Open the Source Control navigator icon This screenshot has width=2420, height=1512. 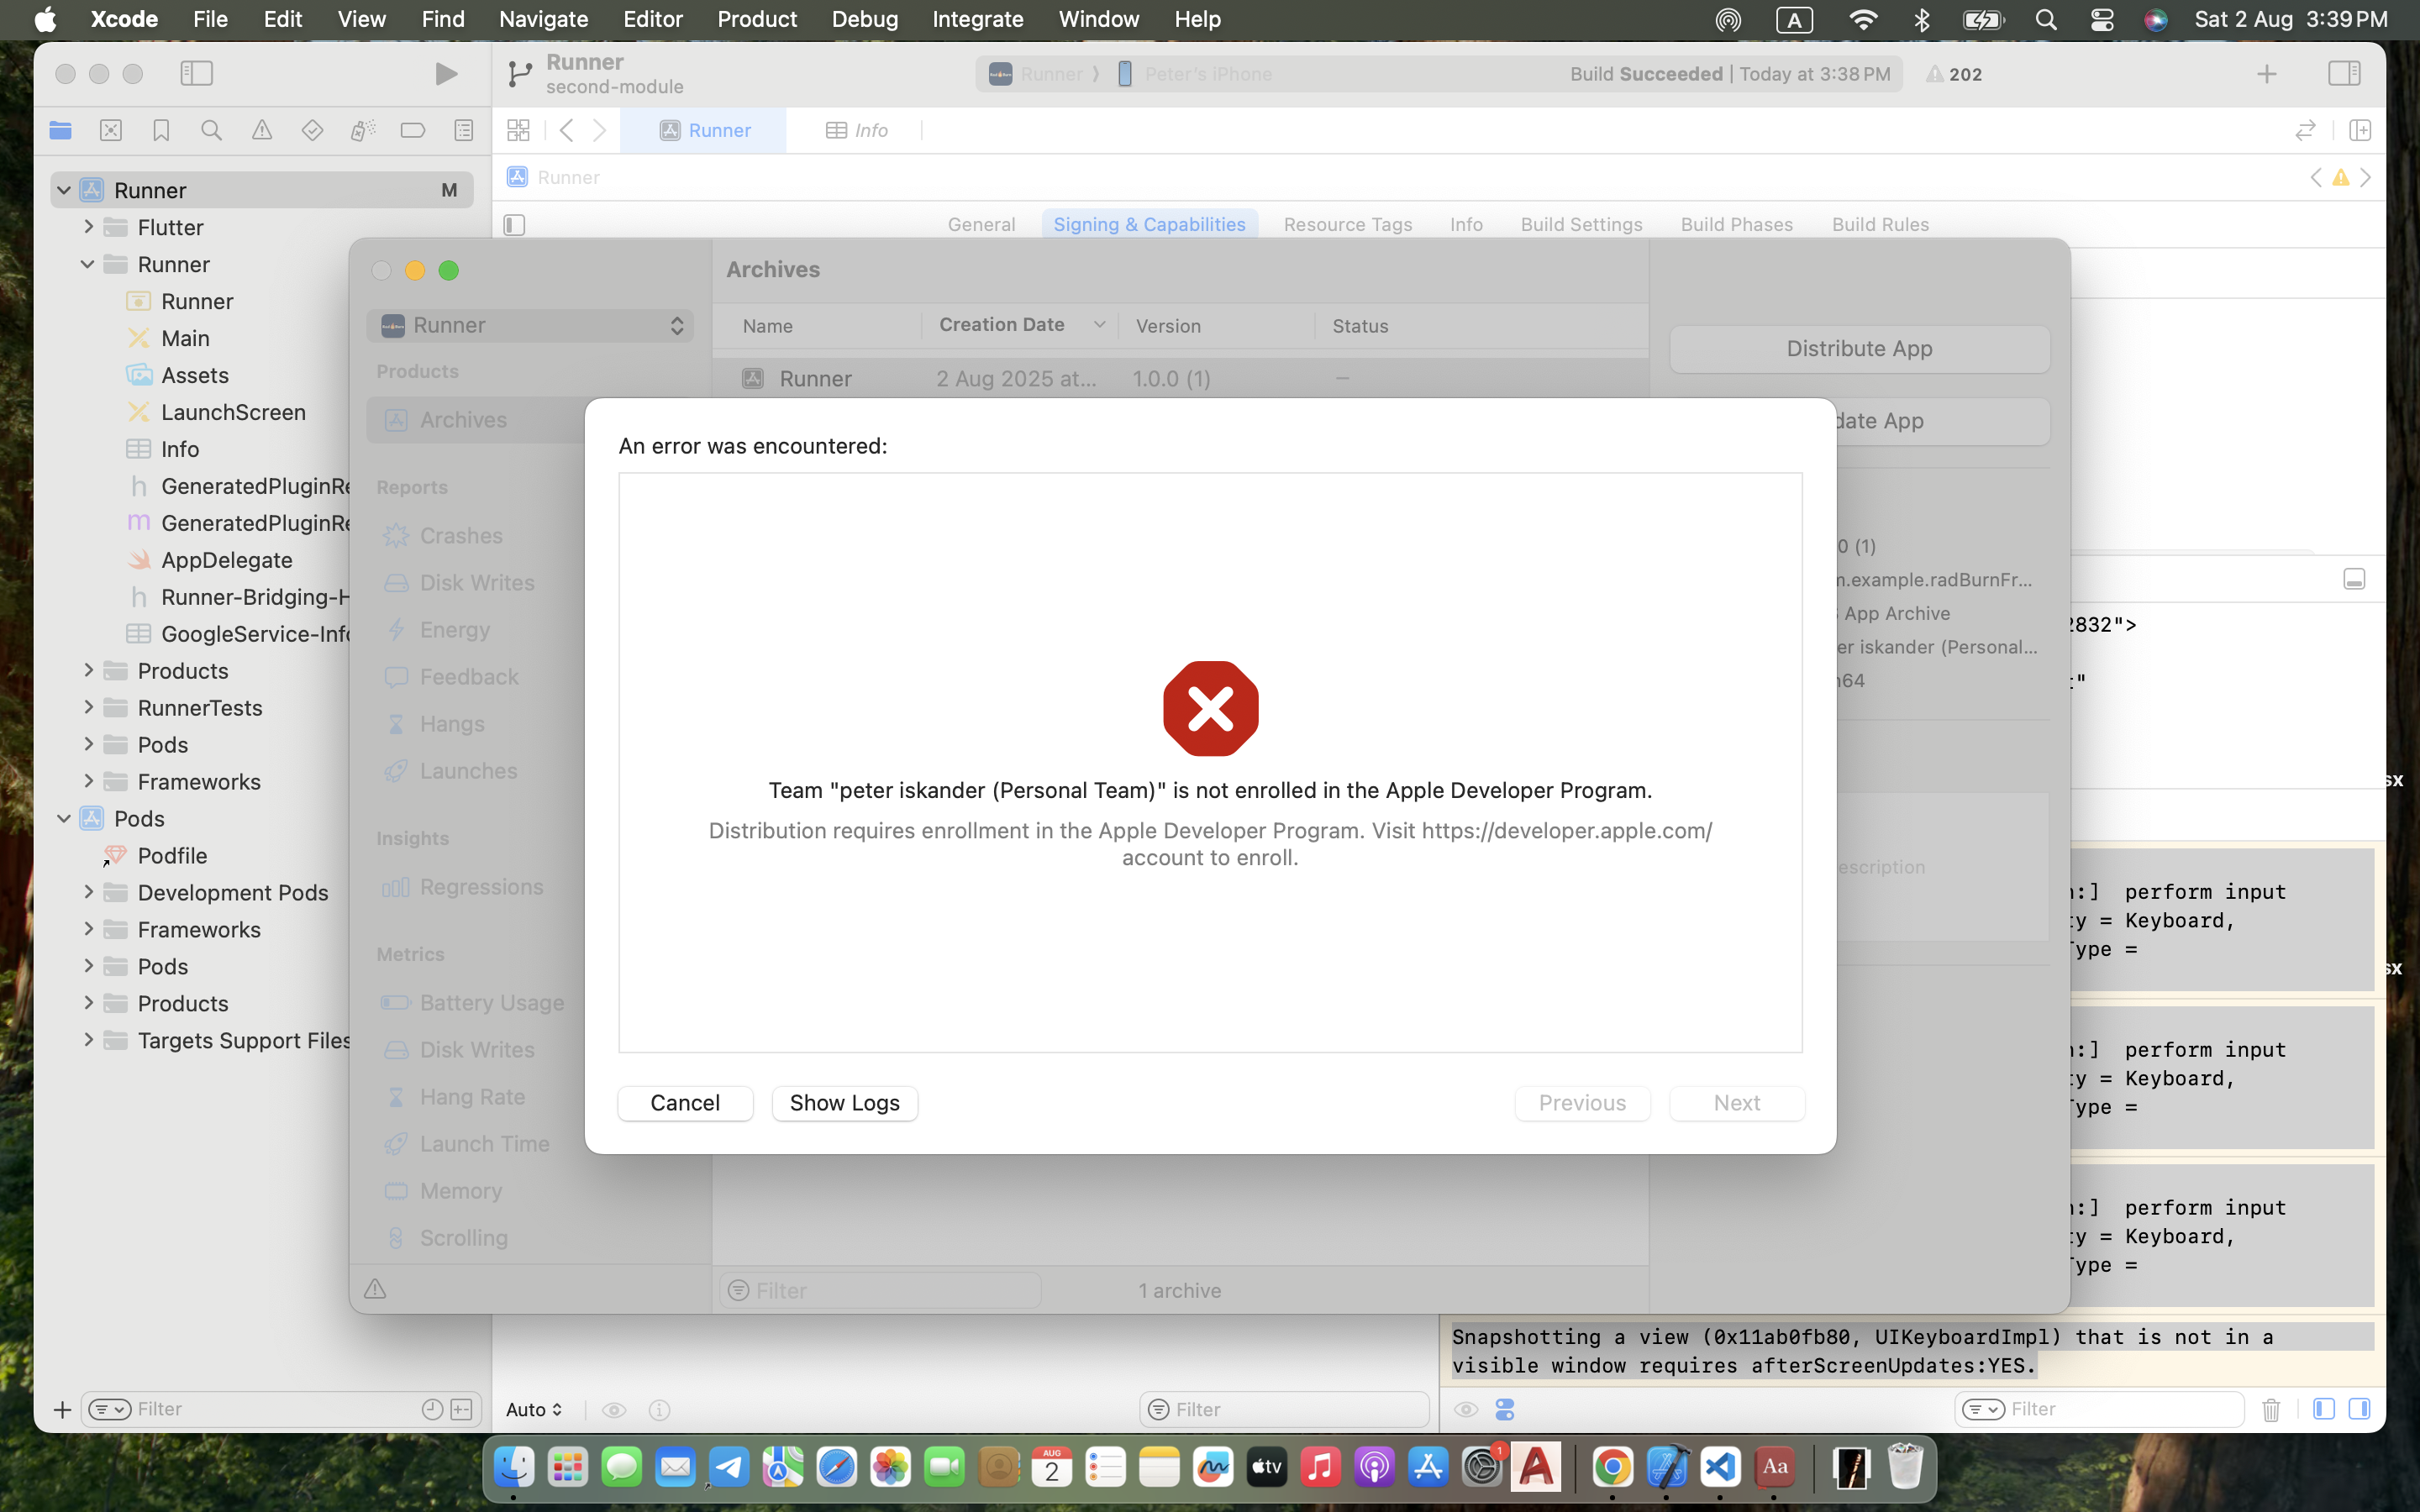[111, 130]
